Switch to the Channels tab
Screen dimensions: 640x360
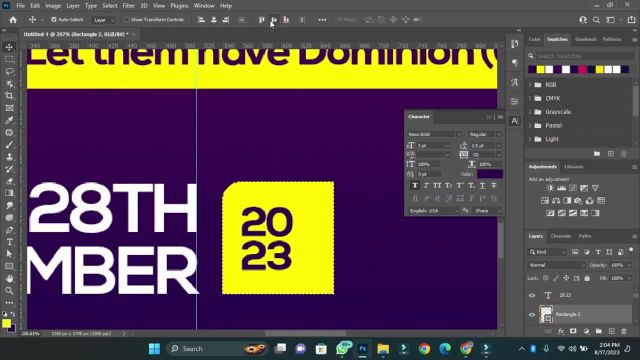560,236
